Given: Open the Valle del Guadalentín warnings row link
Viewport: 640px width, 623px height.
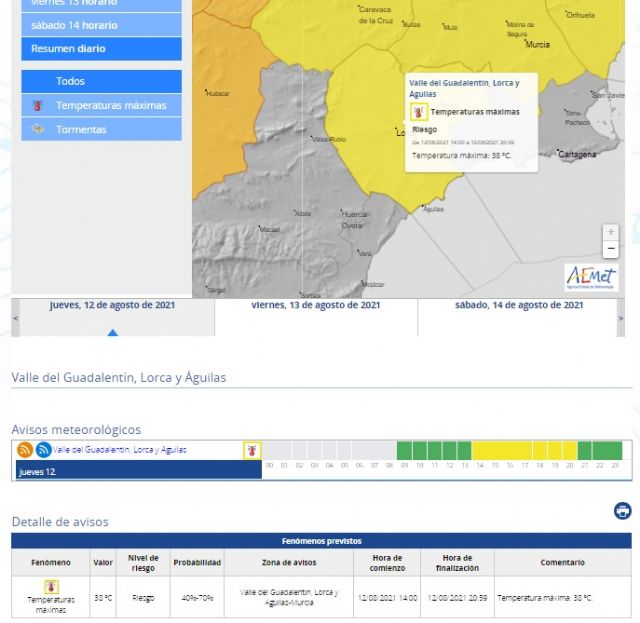Looking at the screenshot, I should tap(120, 450).
